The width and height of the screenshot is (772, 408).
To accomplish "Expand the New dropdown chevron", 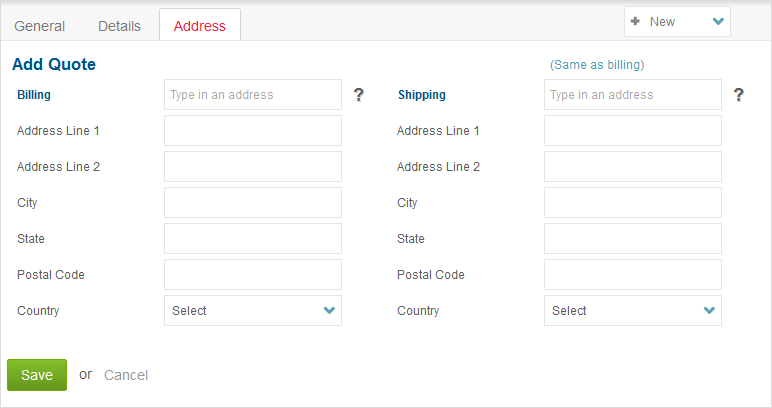I will click(x=718, y=21).
